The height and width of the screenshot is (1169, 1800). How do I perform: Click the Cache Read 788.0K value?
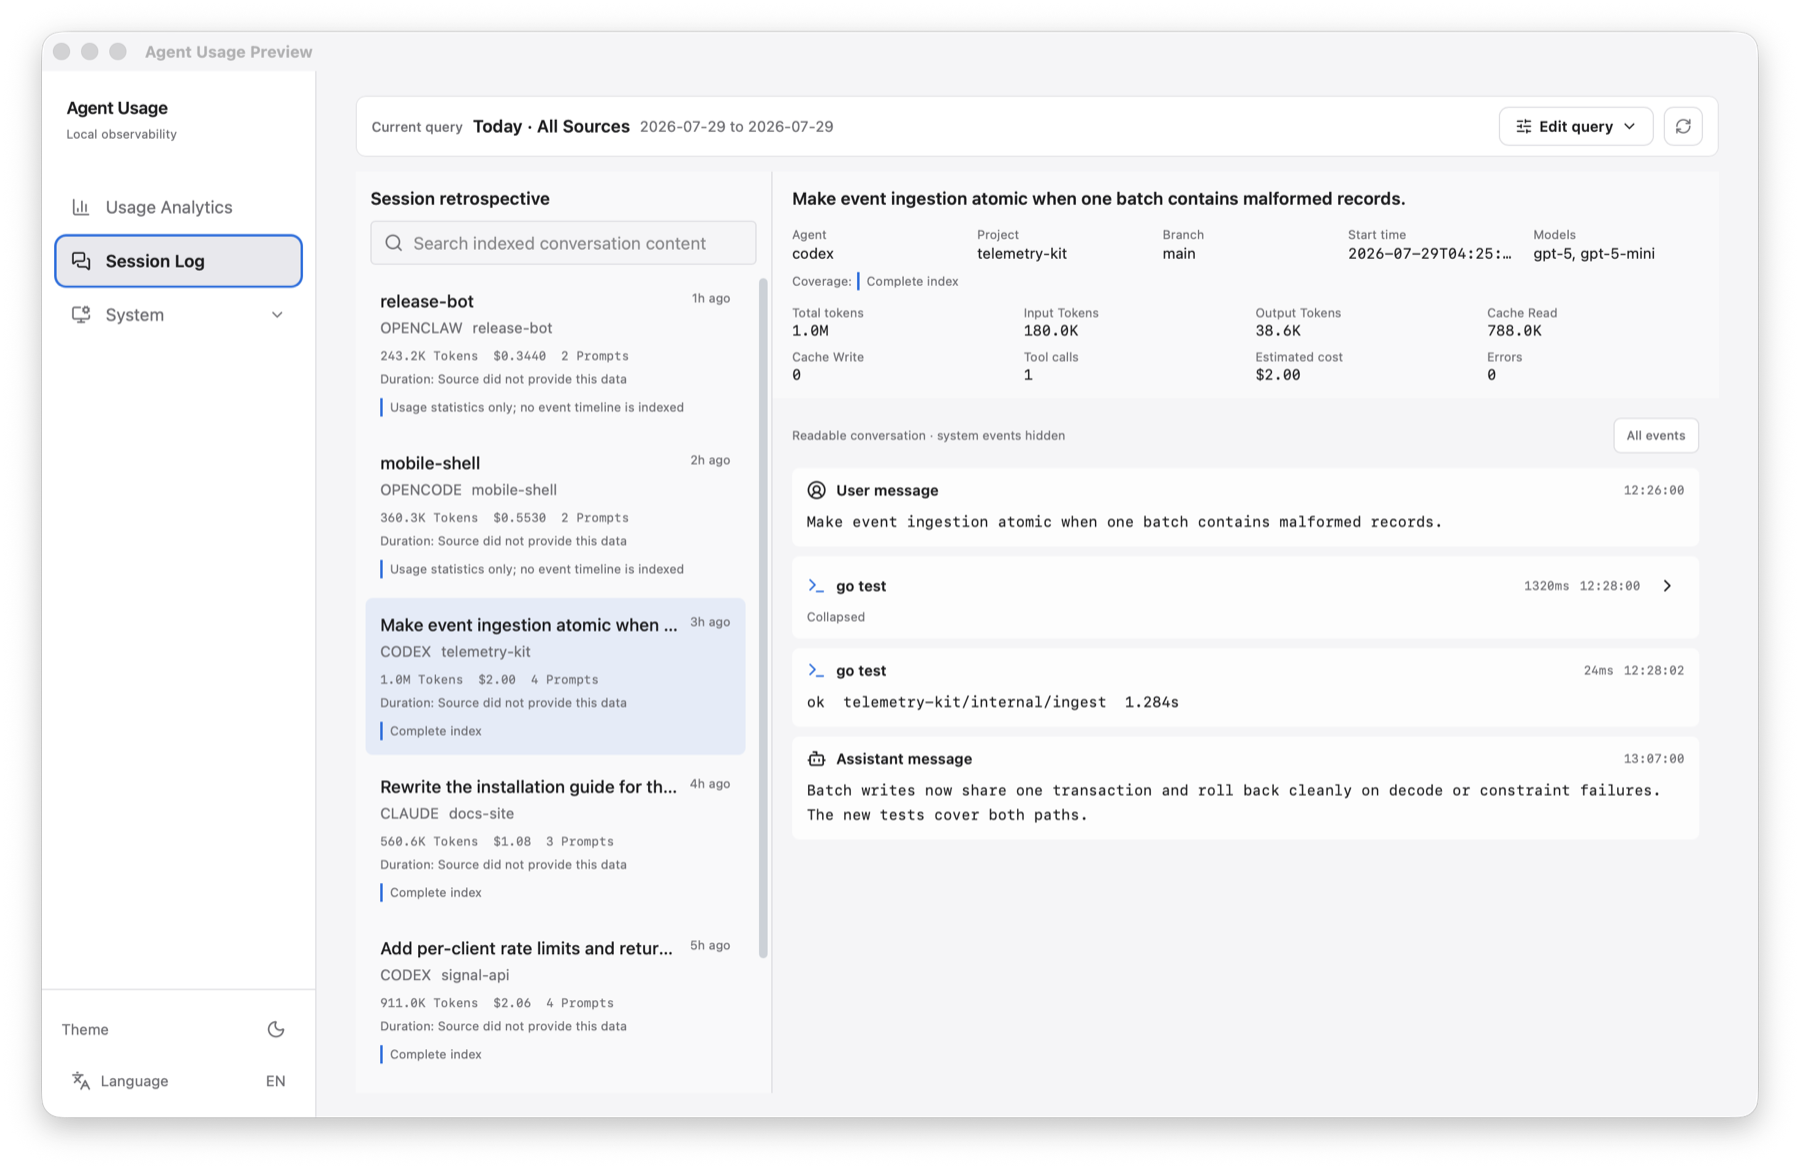point(1514,331)
